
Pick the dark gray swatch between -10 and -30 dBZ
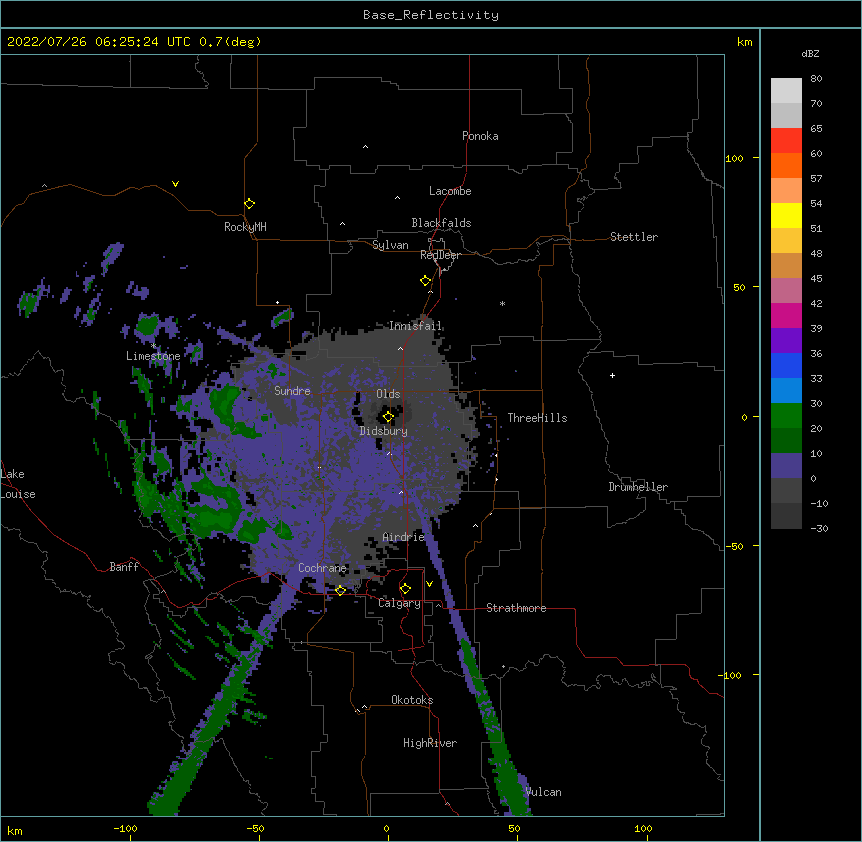pyautogui.click(x=786, y=516)
